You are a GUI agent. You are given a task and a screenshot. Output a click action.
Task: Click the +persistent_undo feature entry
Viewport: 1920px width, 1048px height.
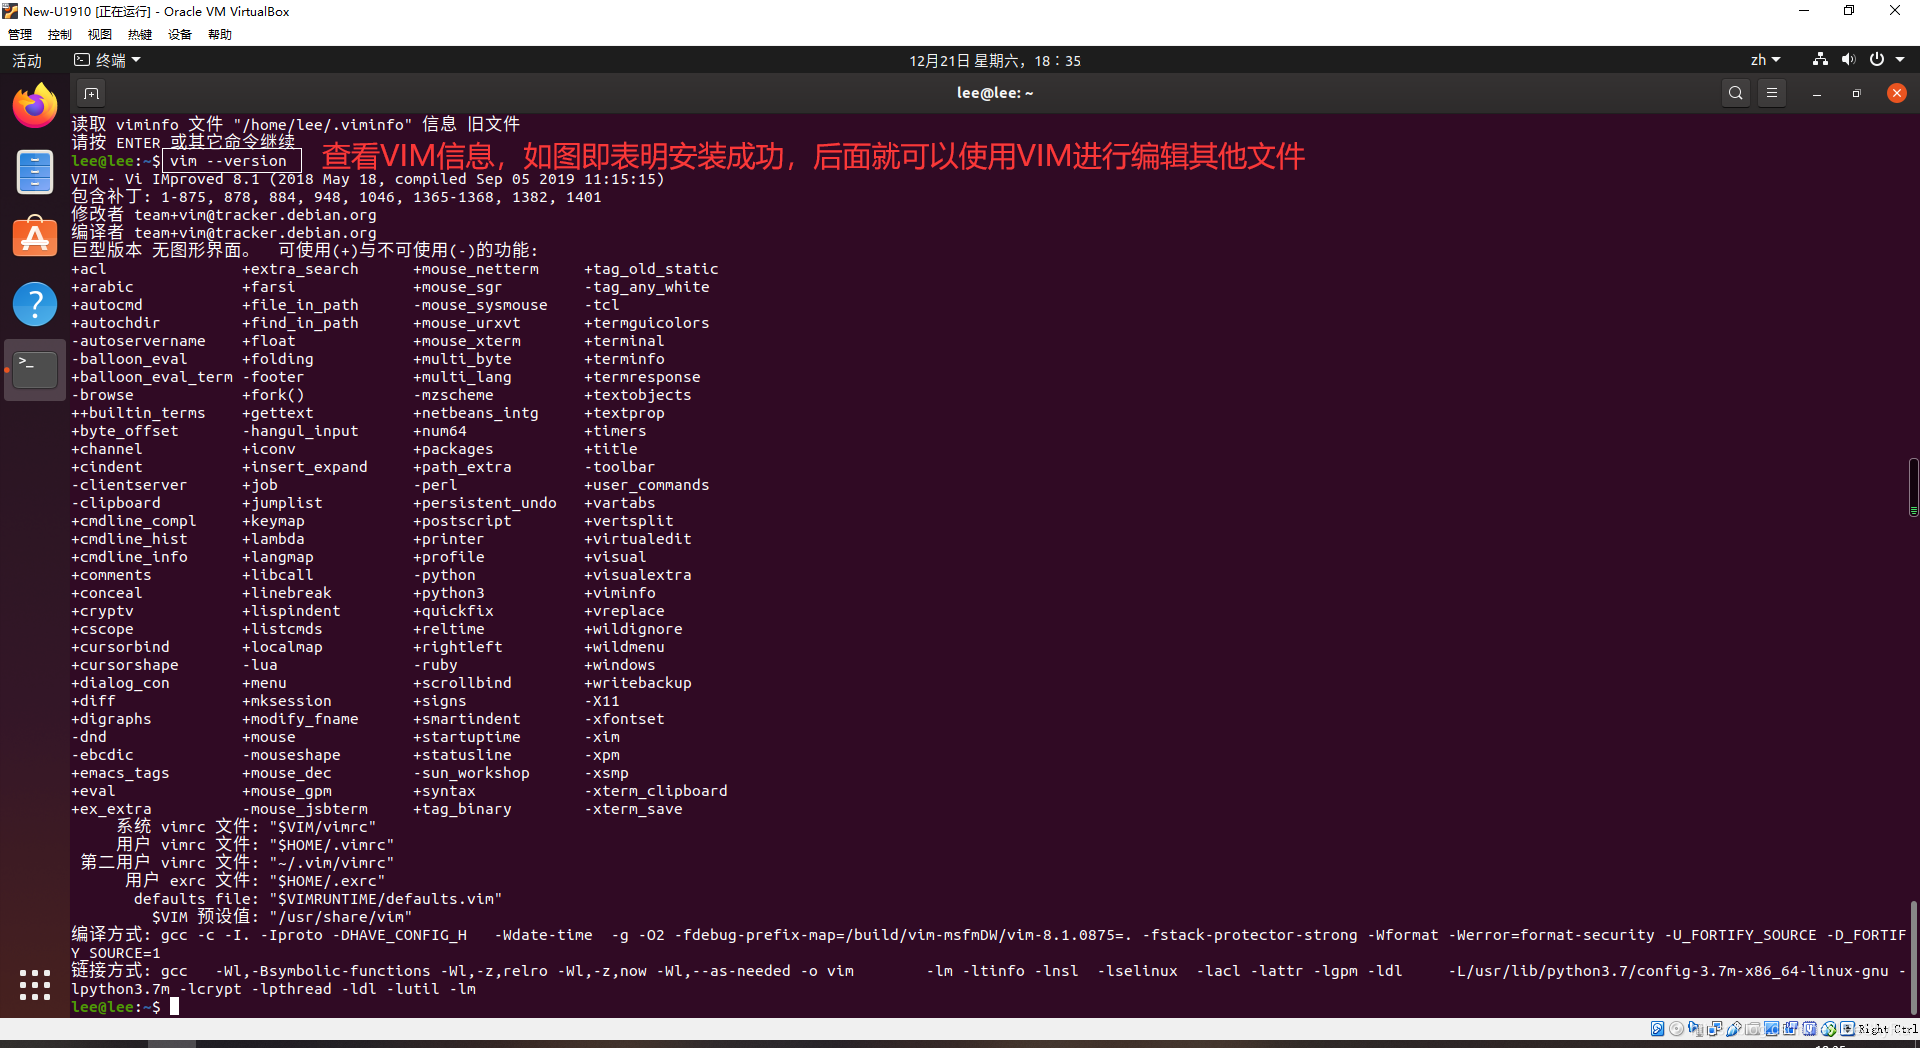[x=485, y=503]
